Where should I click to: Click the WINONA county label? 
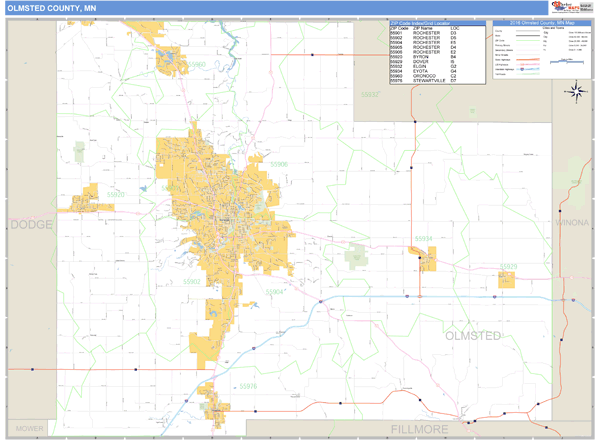tap(572, 222)
